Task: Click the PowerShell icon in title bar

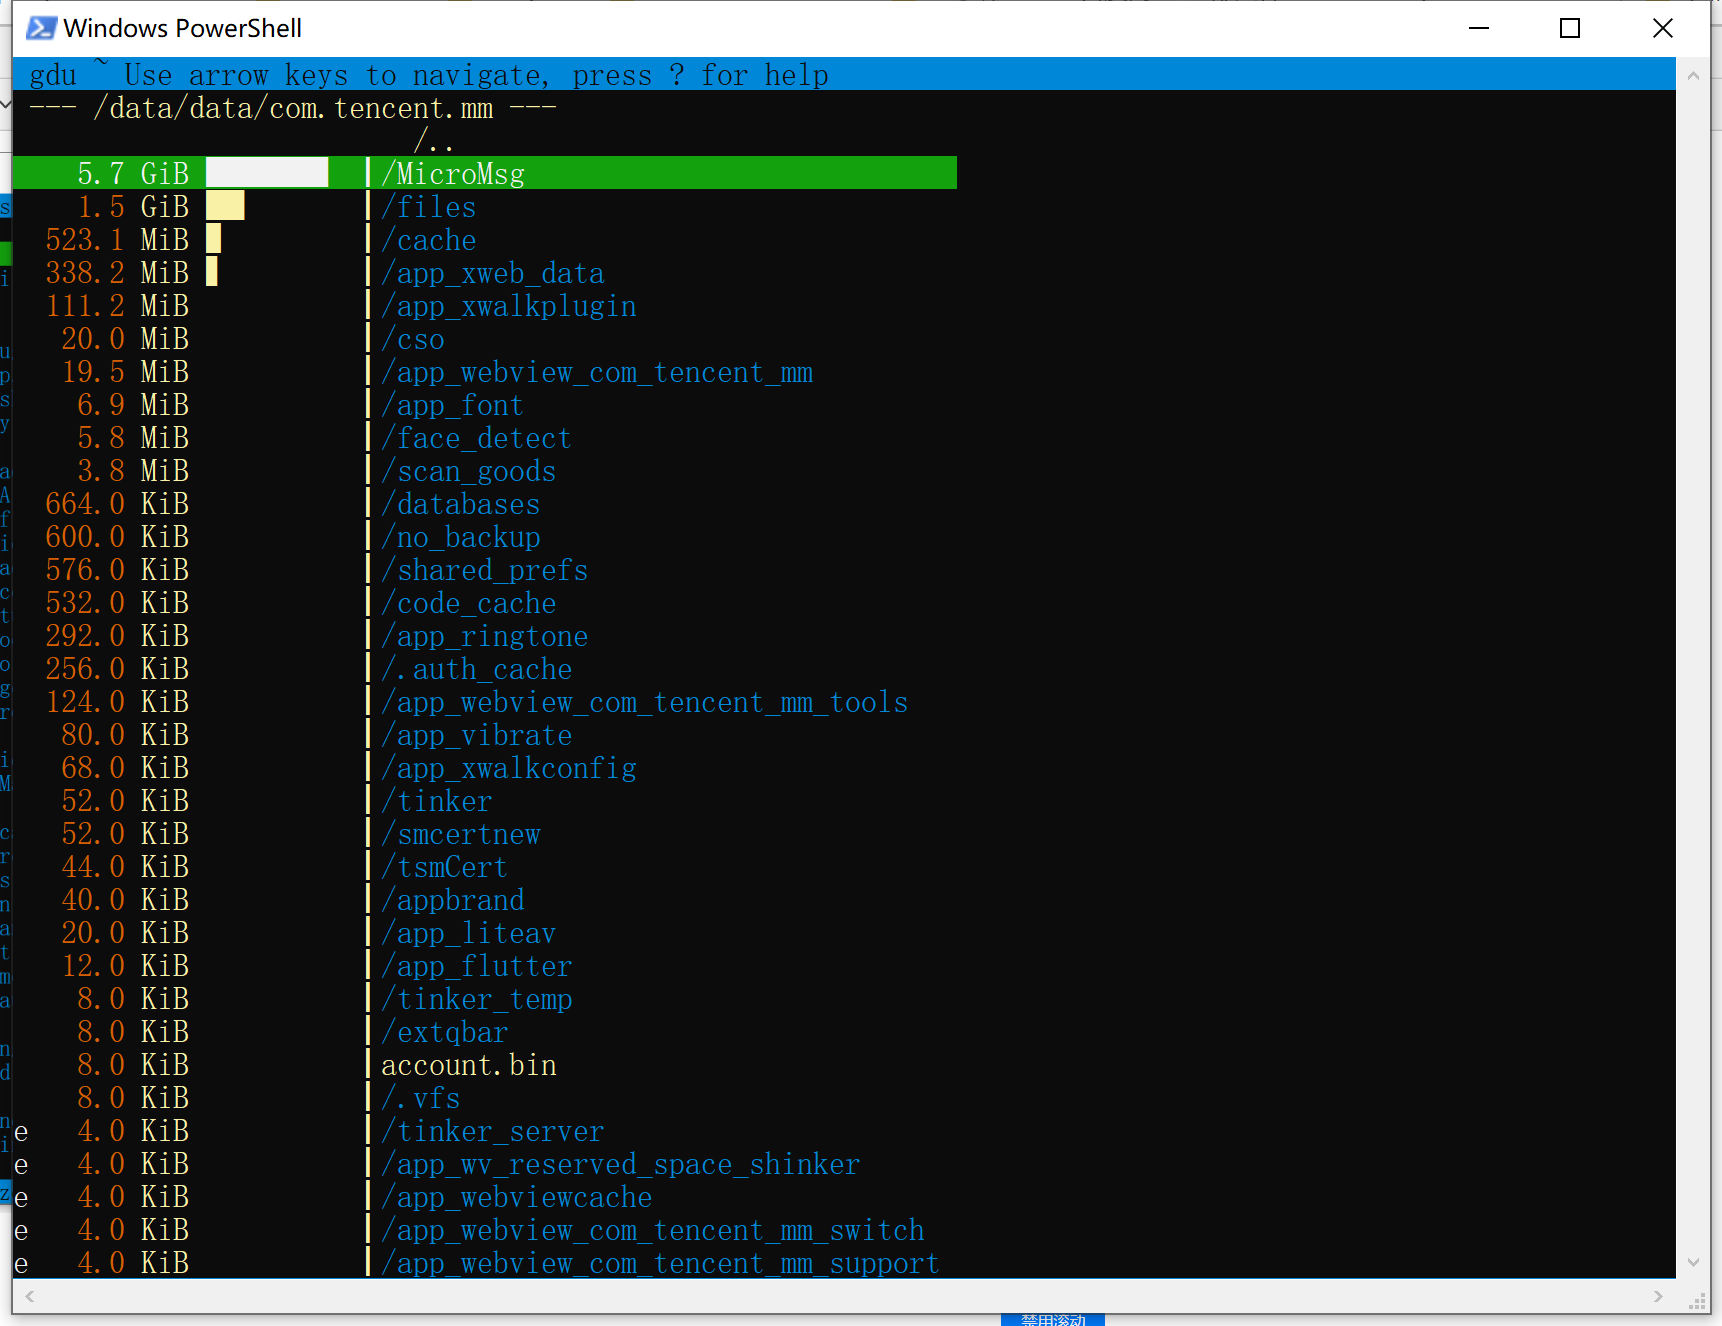Action: point(41,28)
